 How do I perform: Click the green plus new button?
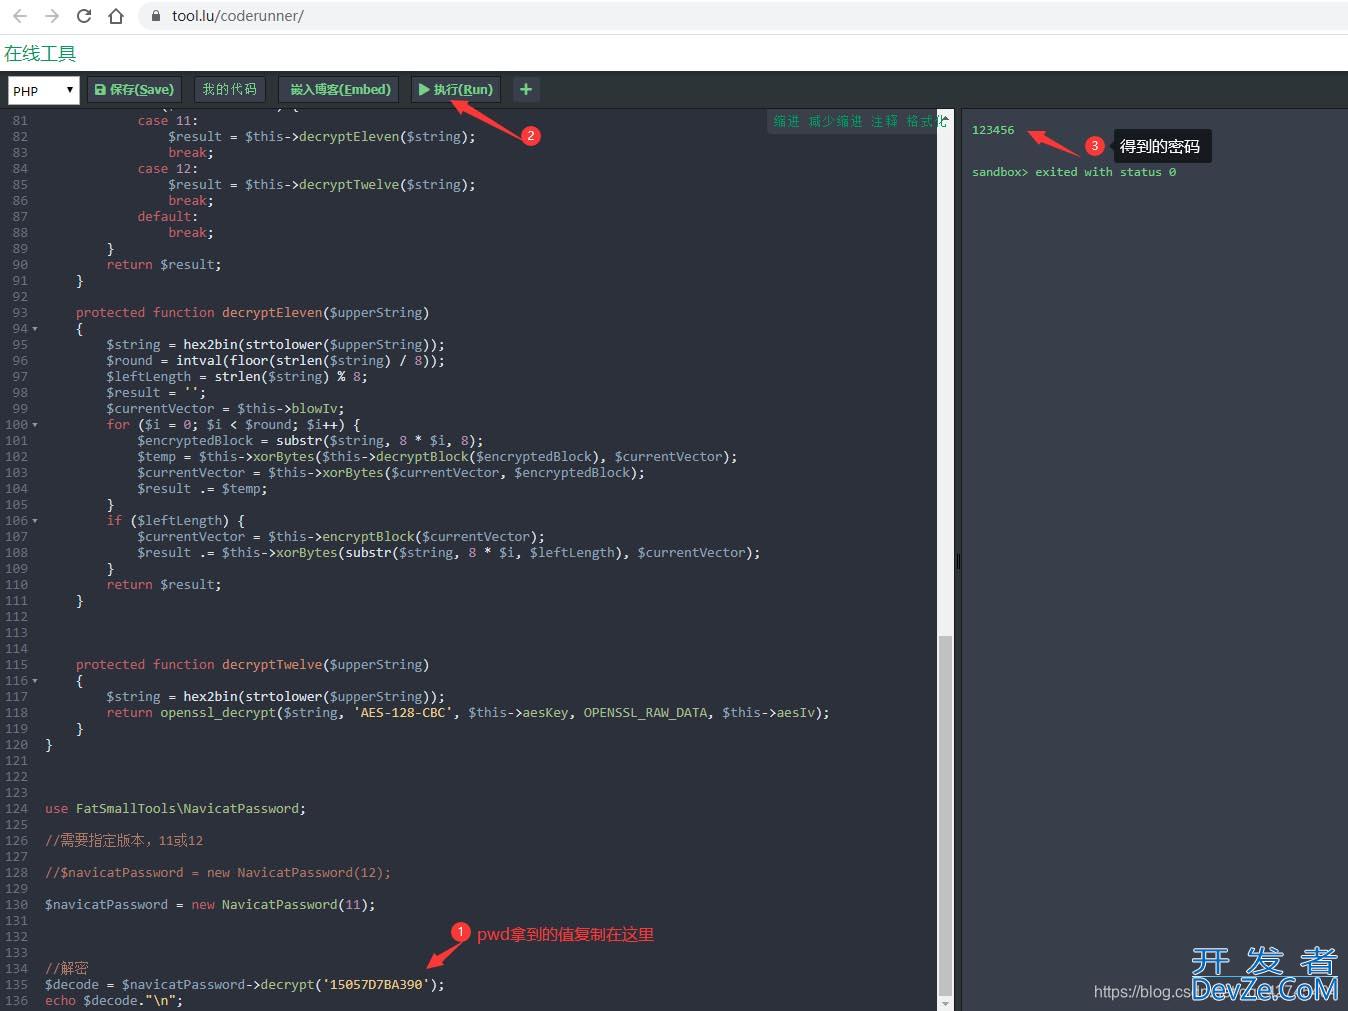coord(525,89)
